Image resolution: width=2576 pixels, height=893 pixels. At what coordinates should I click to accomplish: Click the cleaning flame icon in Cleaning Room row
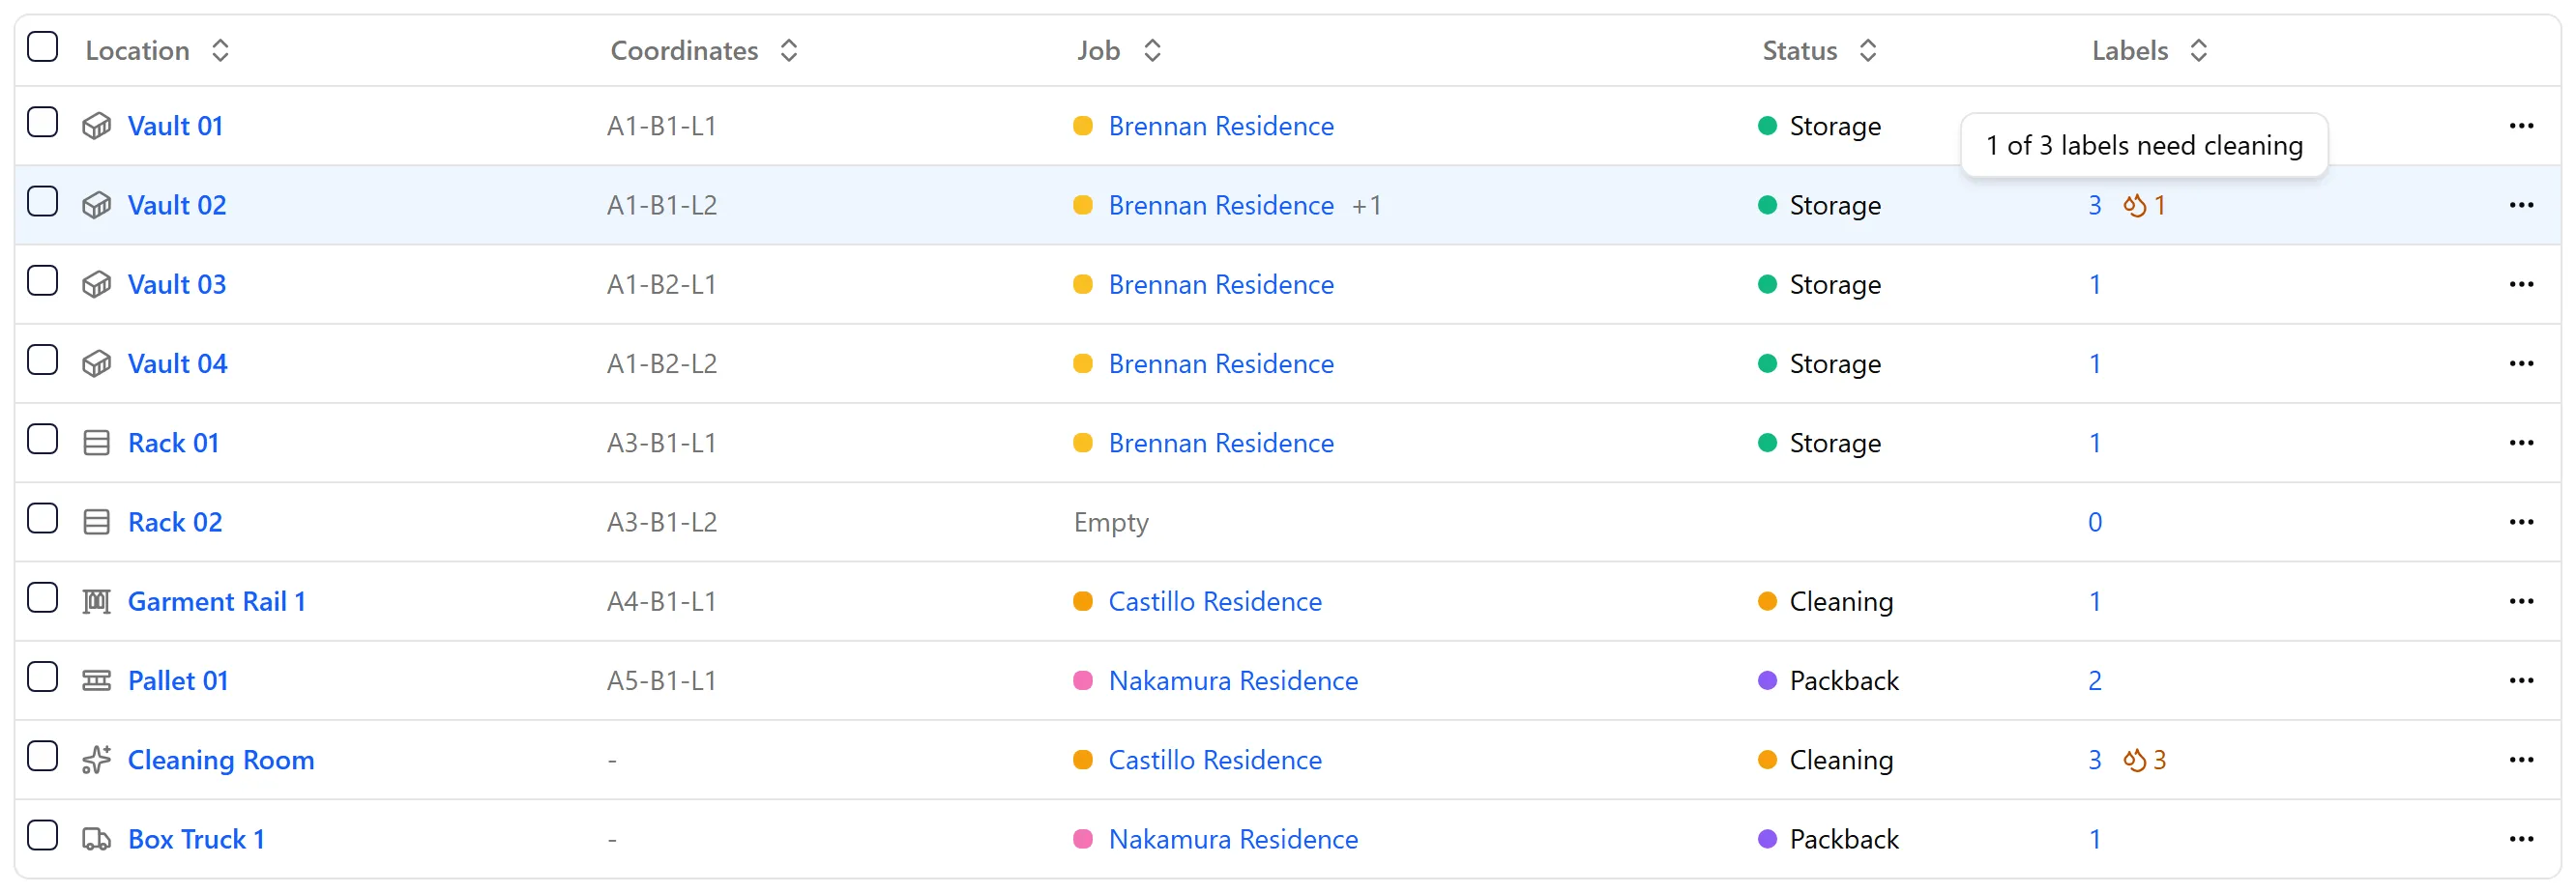click(x=2135, y=760)
